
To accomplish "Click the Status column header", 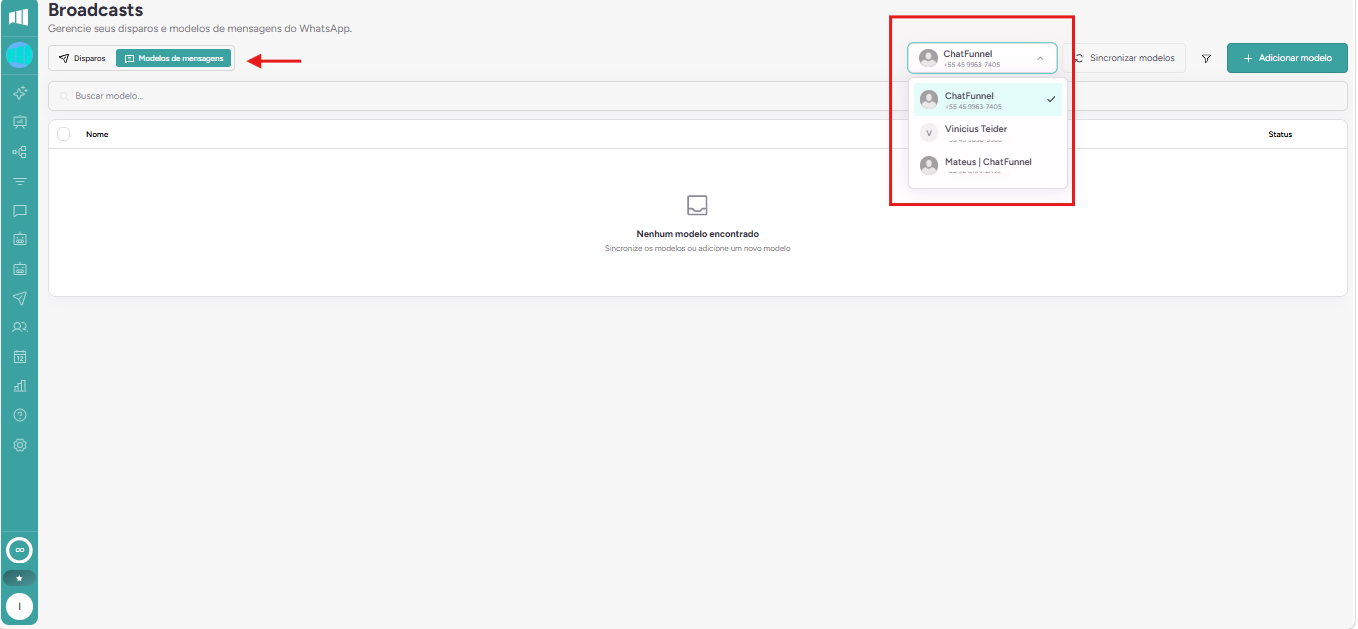I will point(1280,134).
